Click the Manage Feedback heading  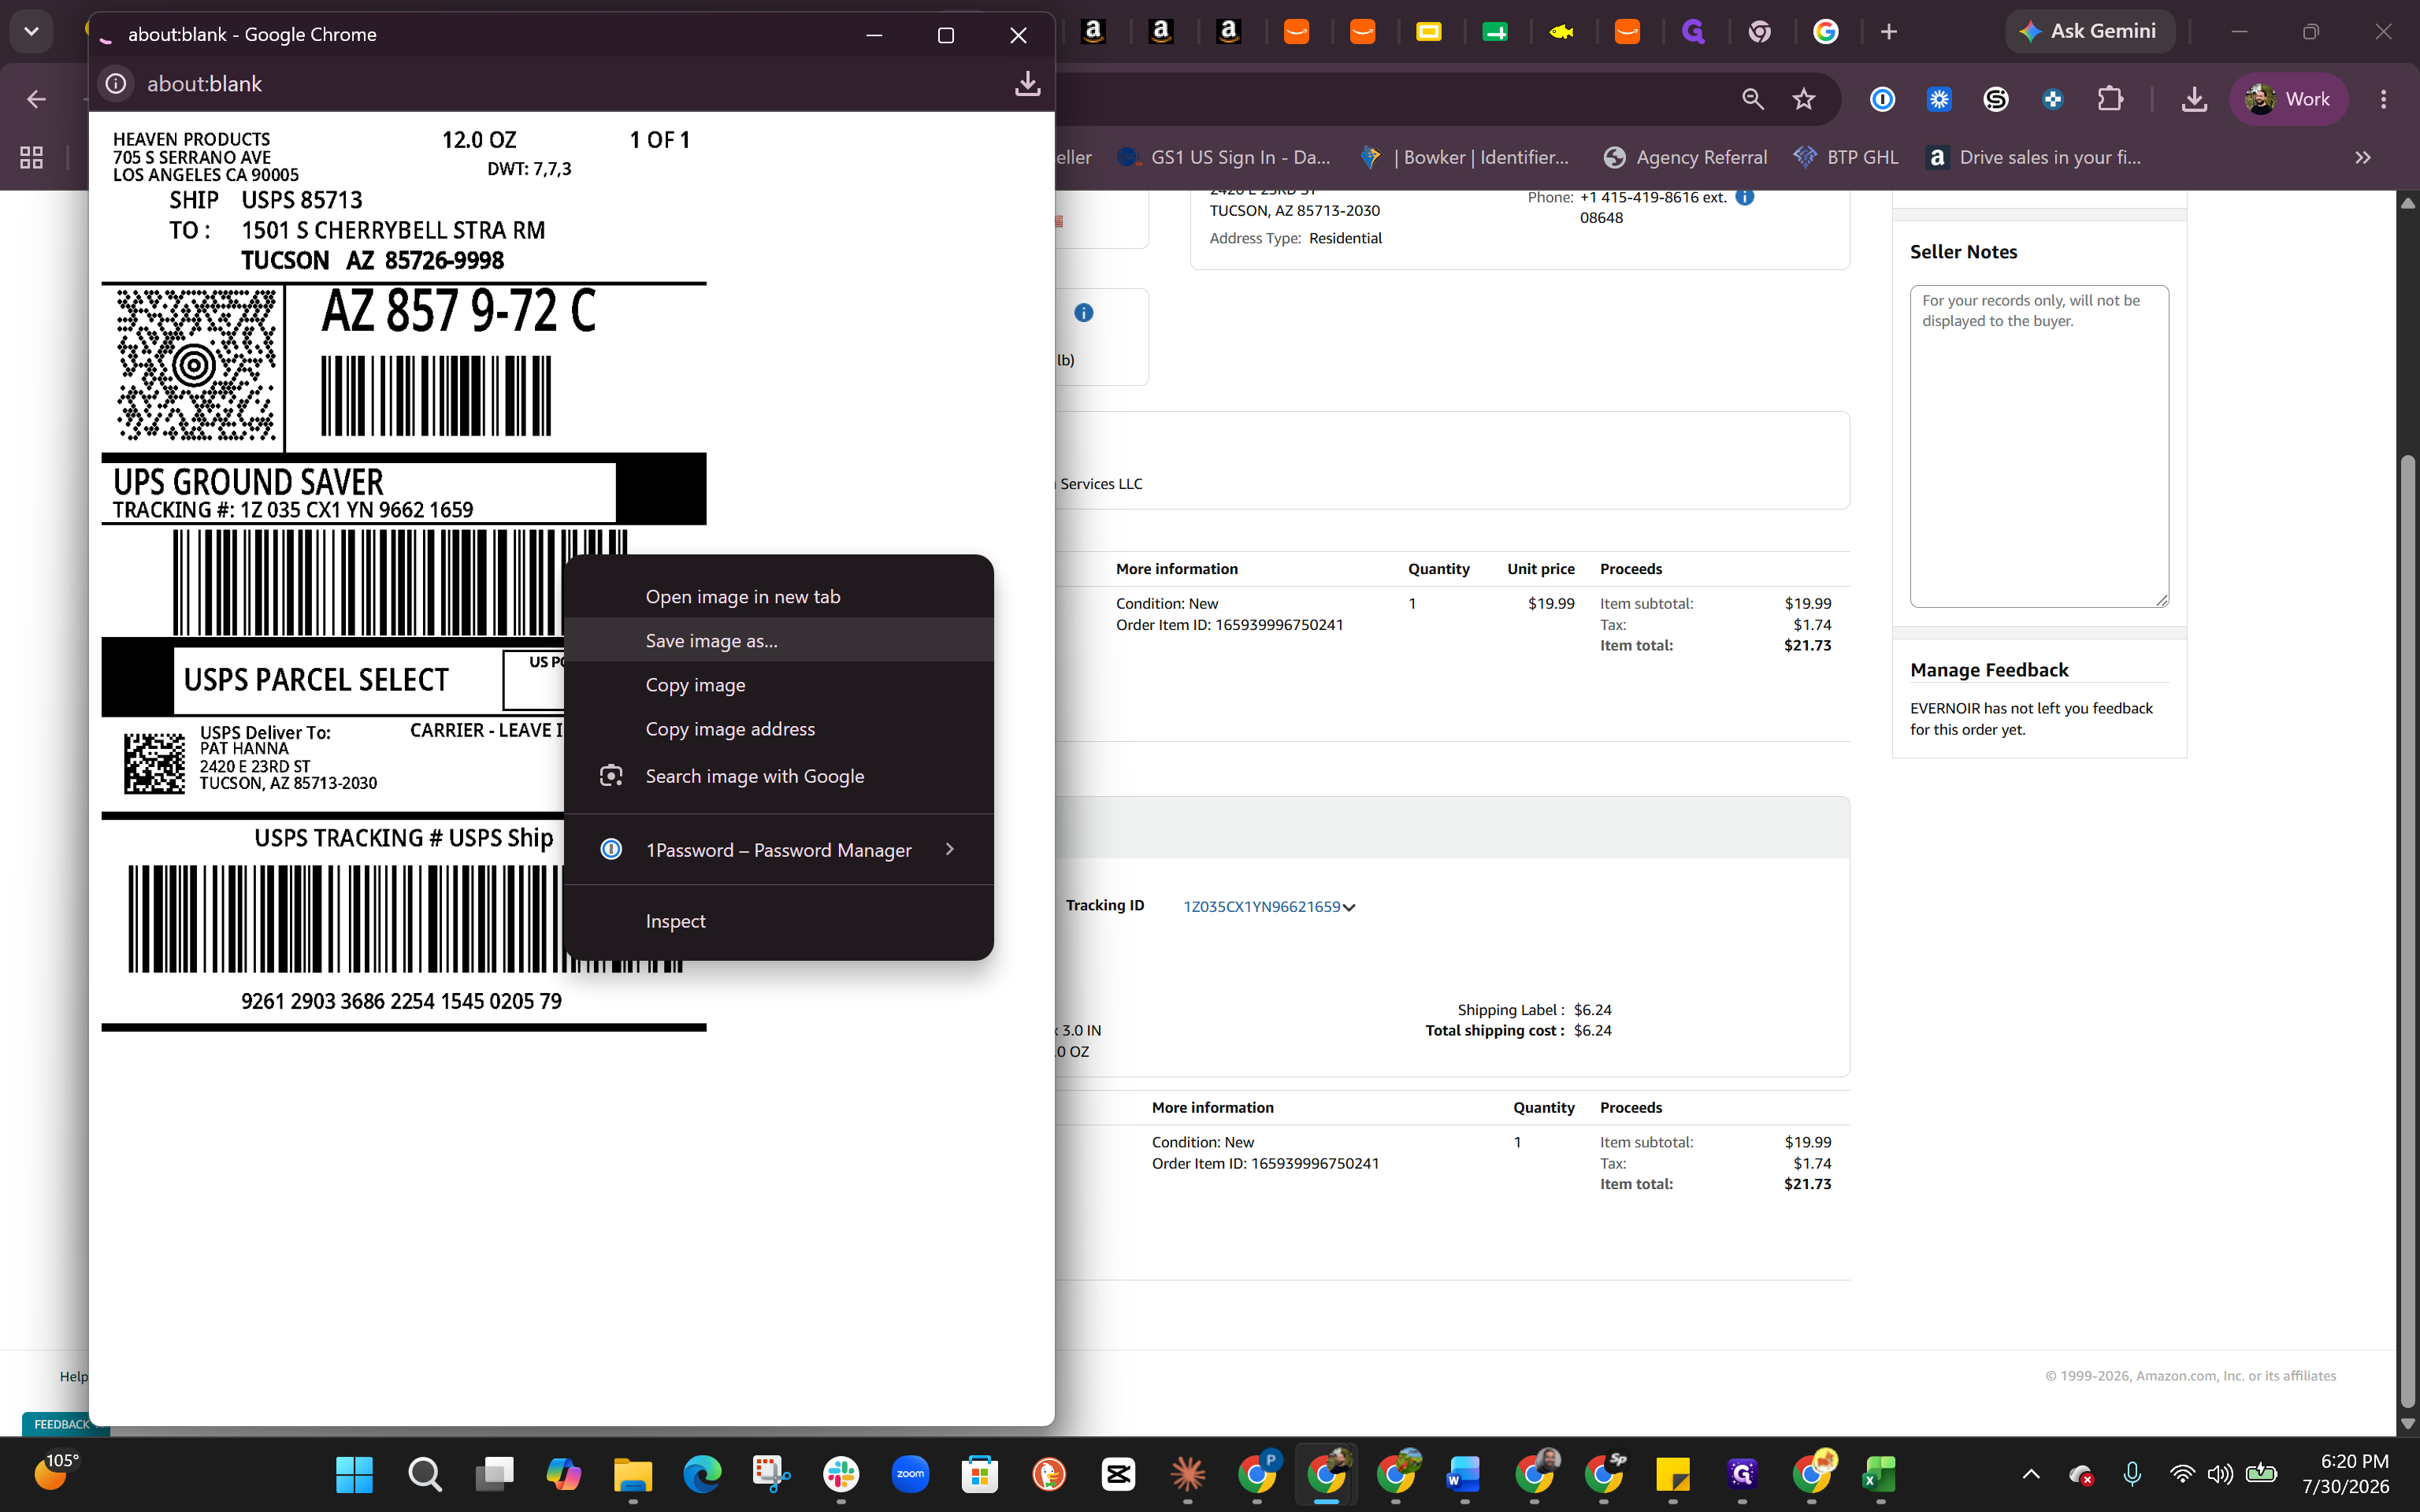1989,670
